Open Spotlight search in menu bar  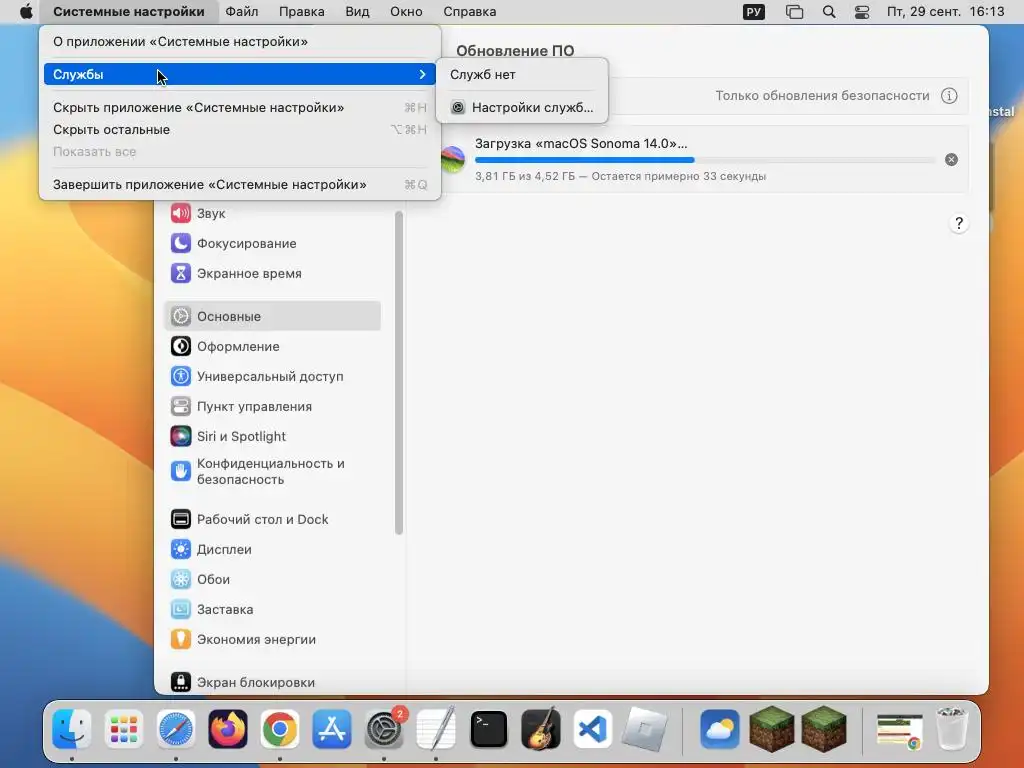coord(829,12)
